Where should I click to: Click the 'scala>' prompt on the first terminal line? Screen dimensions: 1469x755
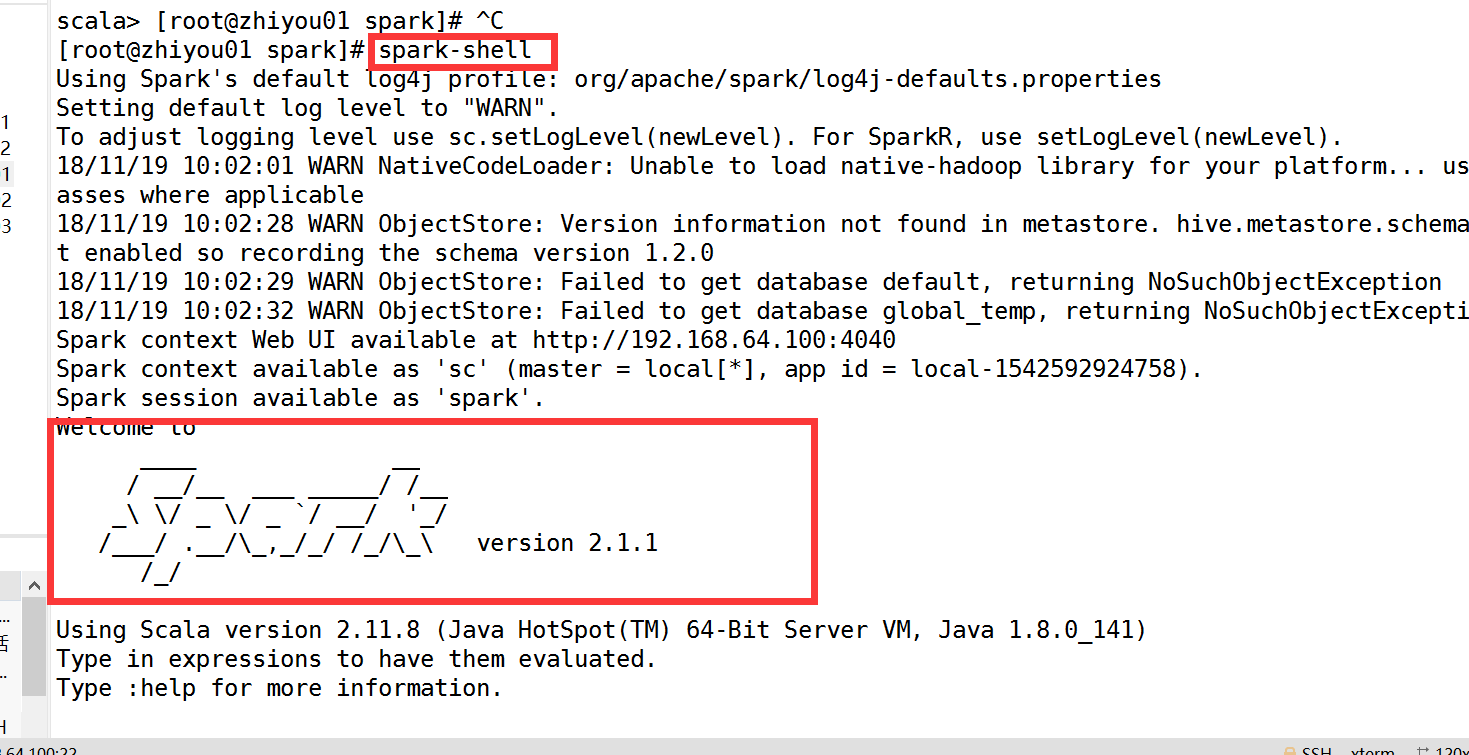pyautogui.click(x=98, y=21)
